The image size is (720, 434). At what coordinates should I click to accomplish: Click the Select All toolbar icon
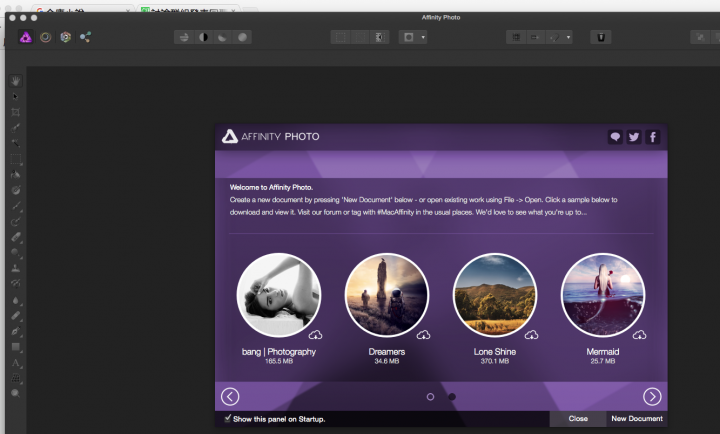[340, 37]
